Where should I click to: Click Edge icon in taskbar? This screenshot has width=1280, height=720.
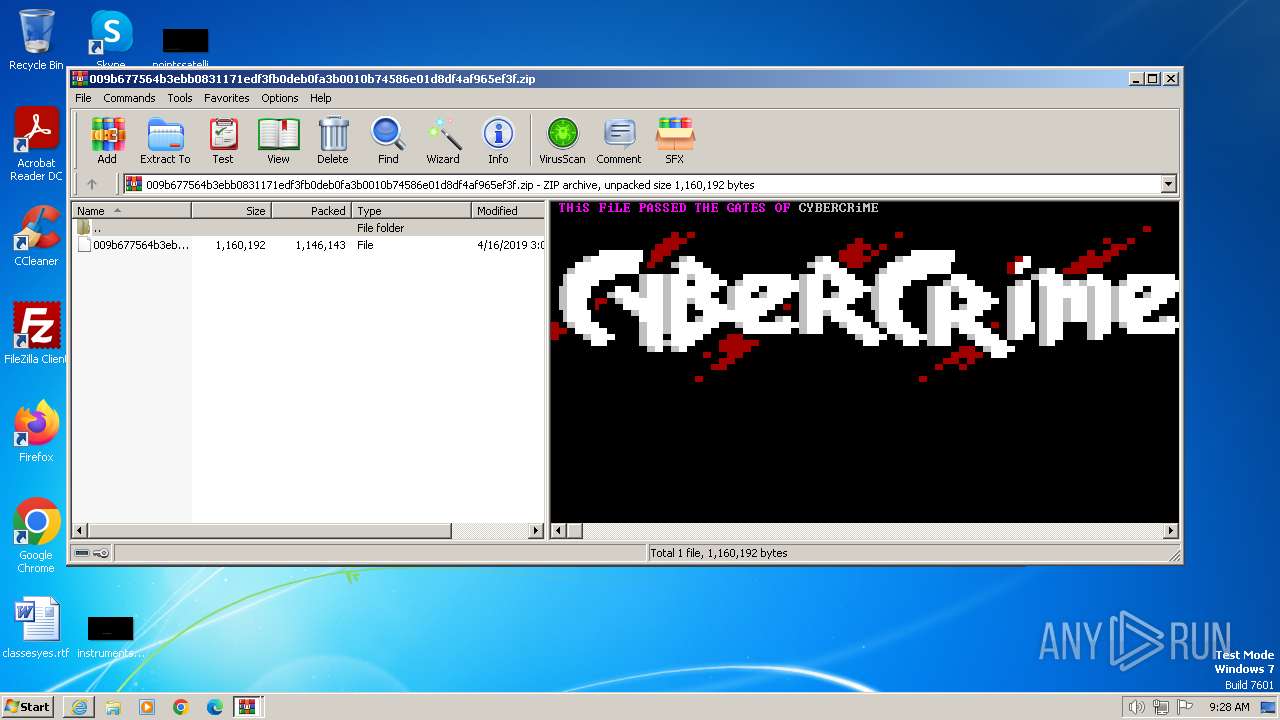point(215,707)
